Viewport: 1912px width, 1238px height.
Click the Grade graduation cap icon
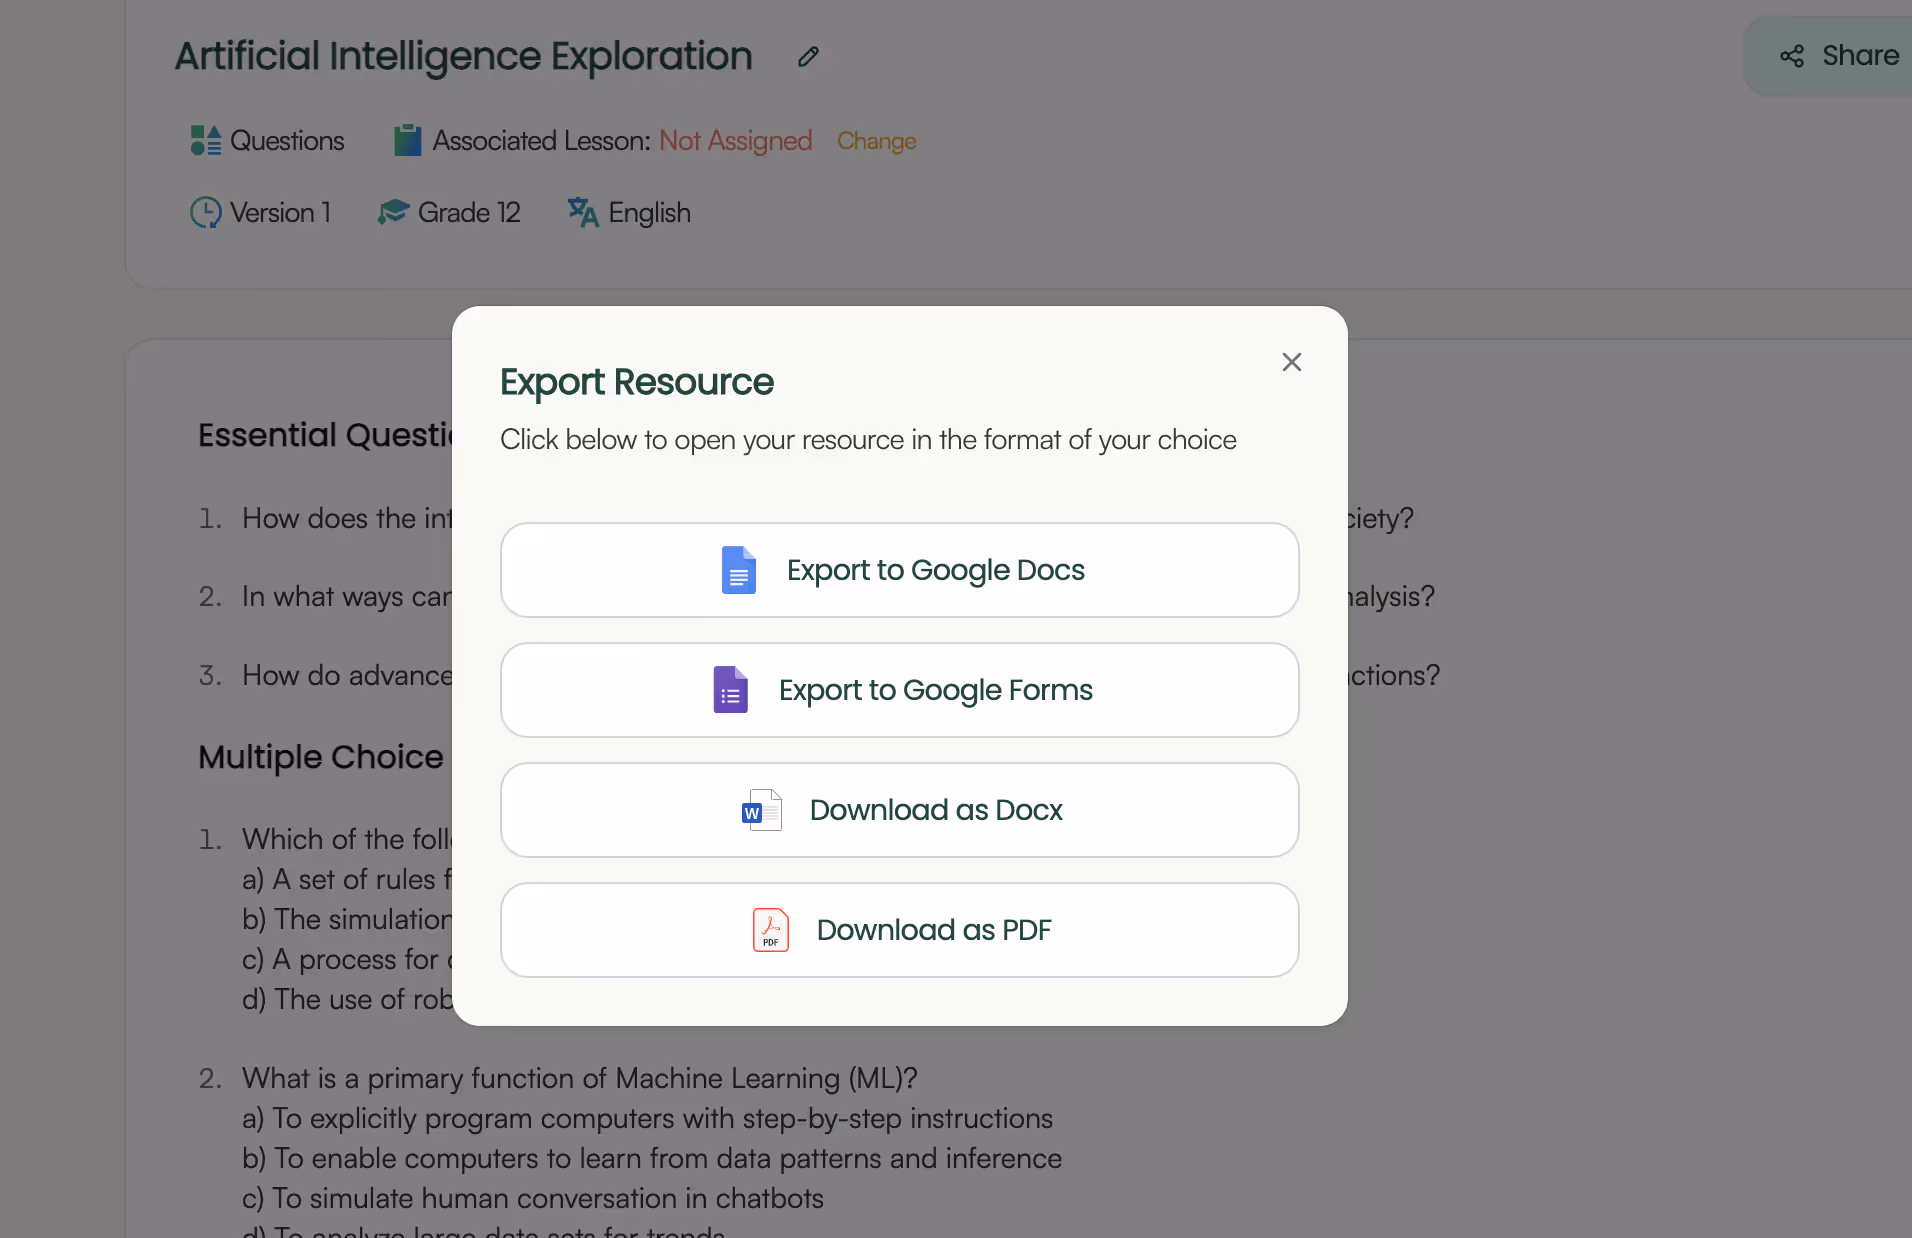coord(393,212)
